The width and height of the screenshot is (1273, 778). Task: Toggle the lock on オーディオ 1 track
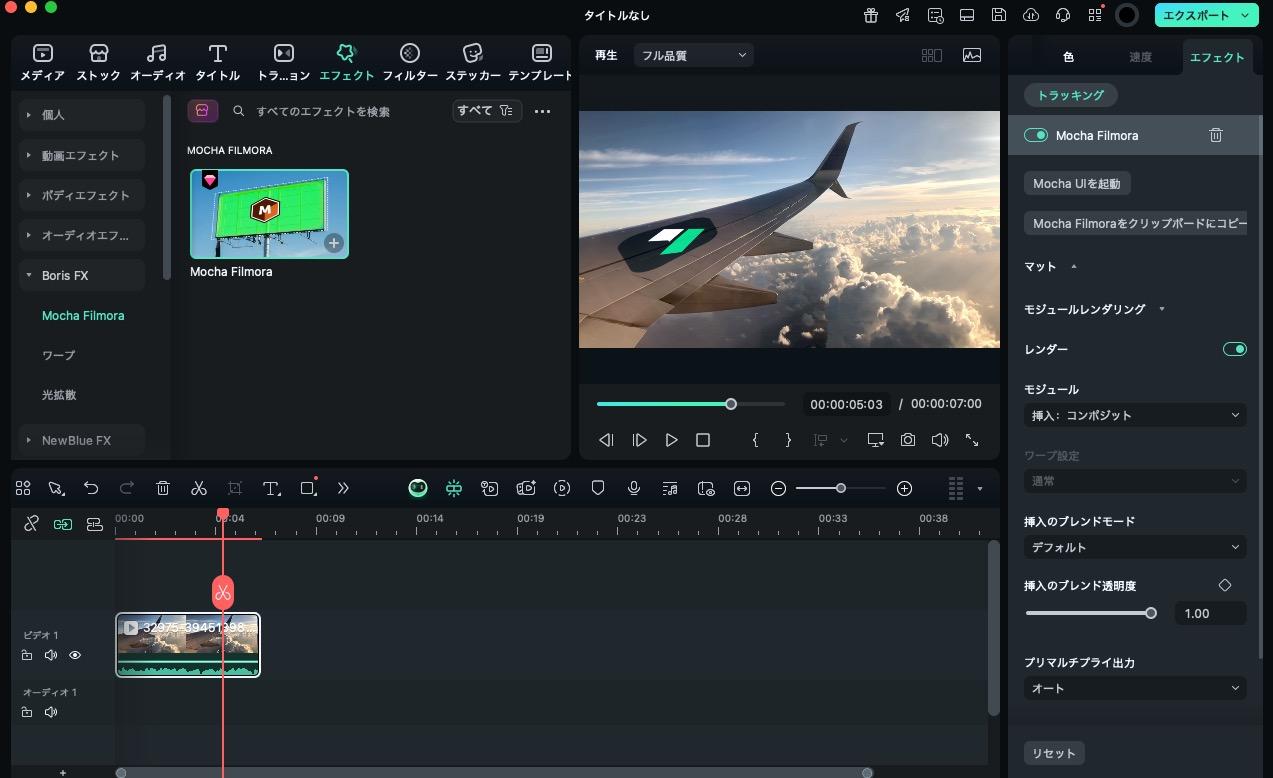[27, 712]
